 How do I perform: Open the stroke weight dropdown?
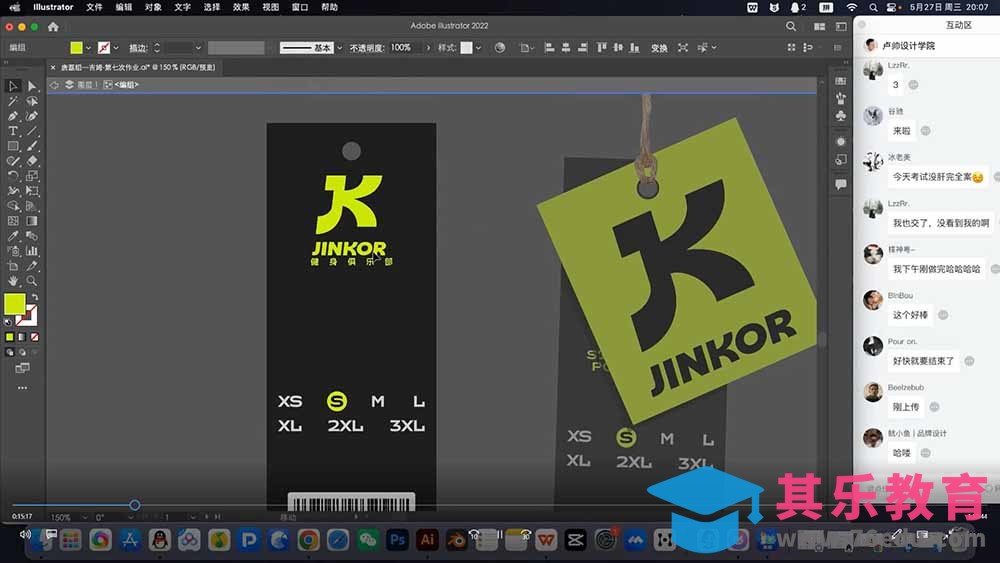pos(198,48)
